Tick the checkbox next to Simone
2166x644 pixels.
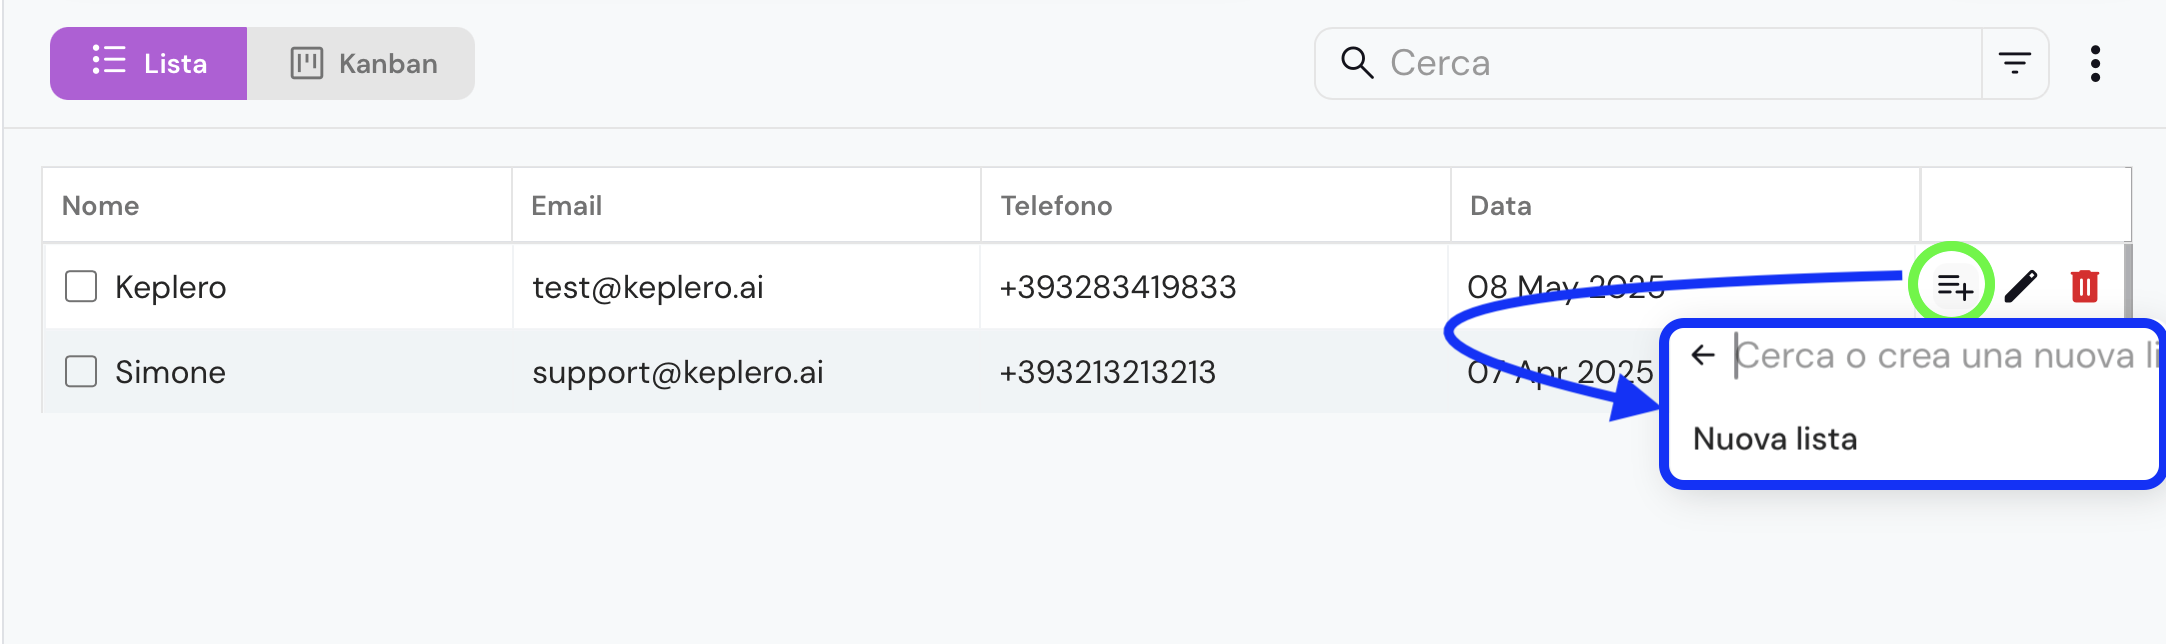(x=81, y=371)
